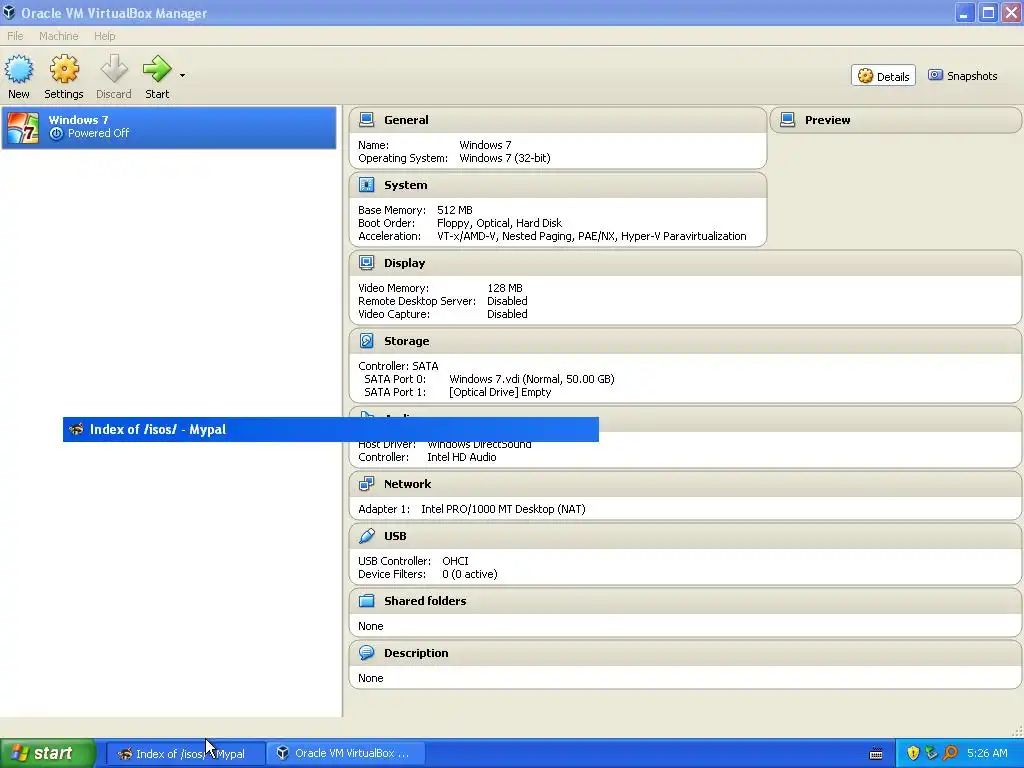Click Oracle VM VirtualBox taskbar button
1024x768 pixels.
(x=346, y=754)
